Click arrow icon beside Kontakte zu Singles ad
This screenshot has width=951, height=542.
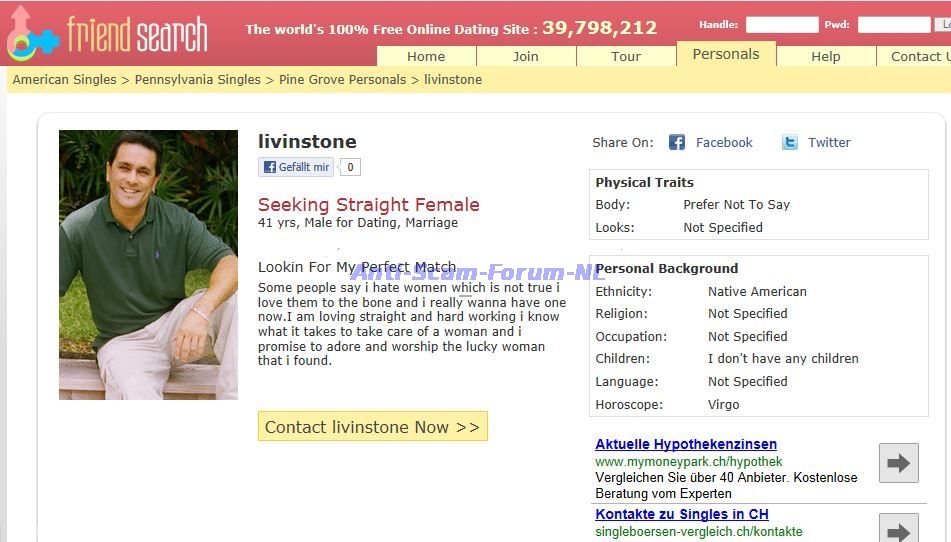(x=898, y=527)
